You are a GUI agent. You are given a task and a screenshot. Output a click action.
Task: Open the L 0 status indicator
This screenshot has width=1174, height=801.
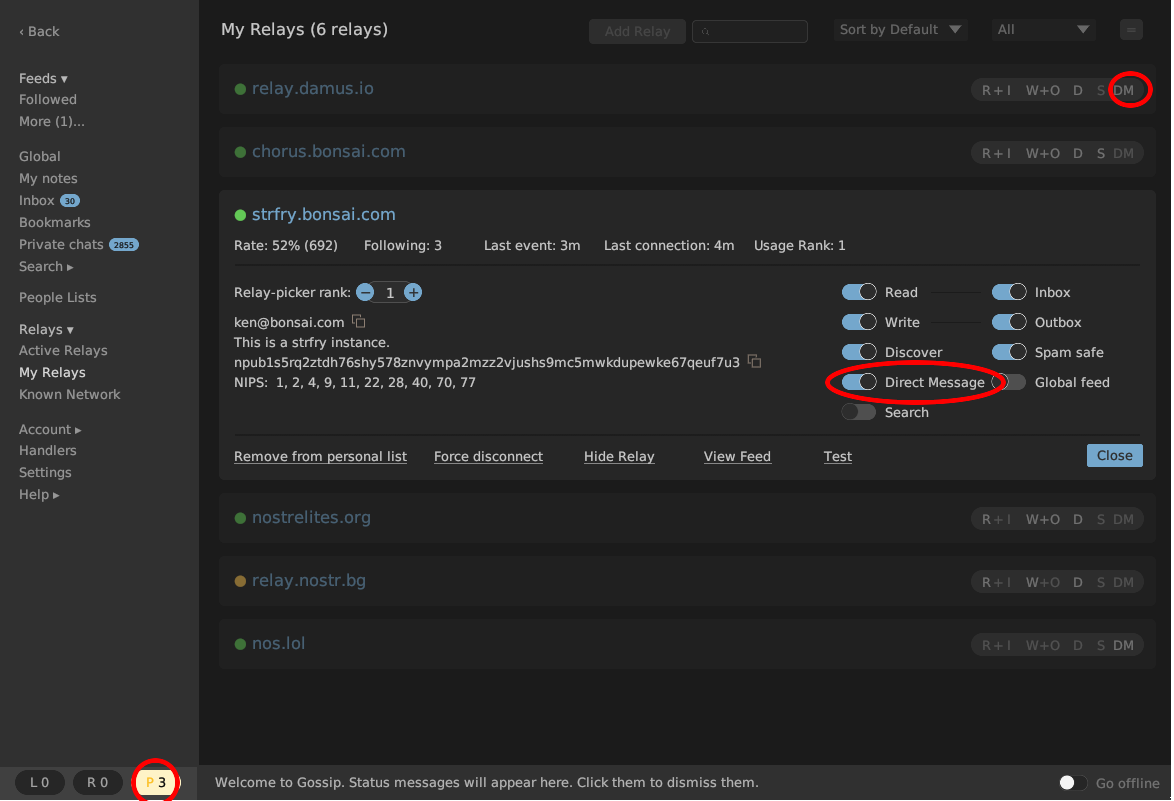tap(40, 782)
